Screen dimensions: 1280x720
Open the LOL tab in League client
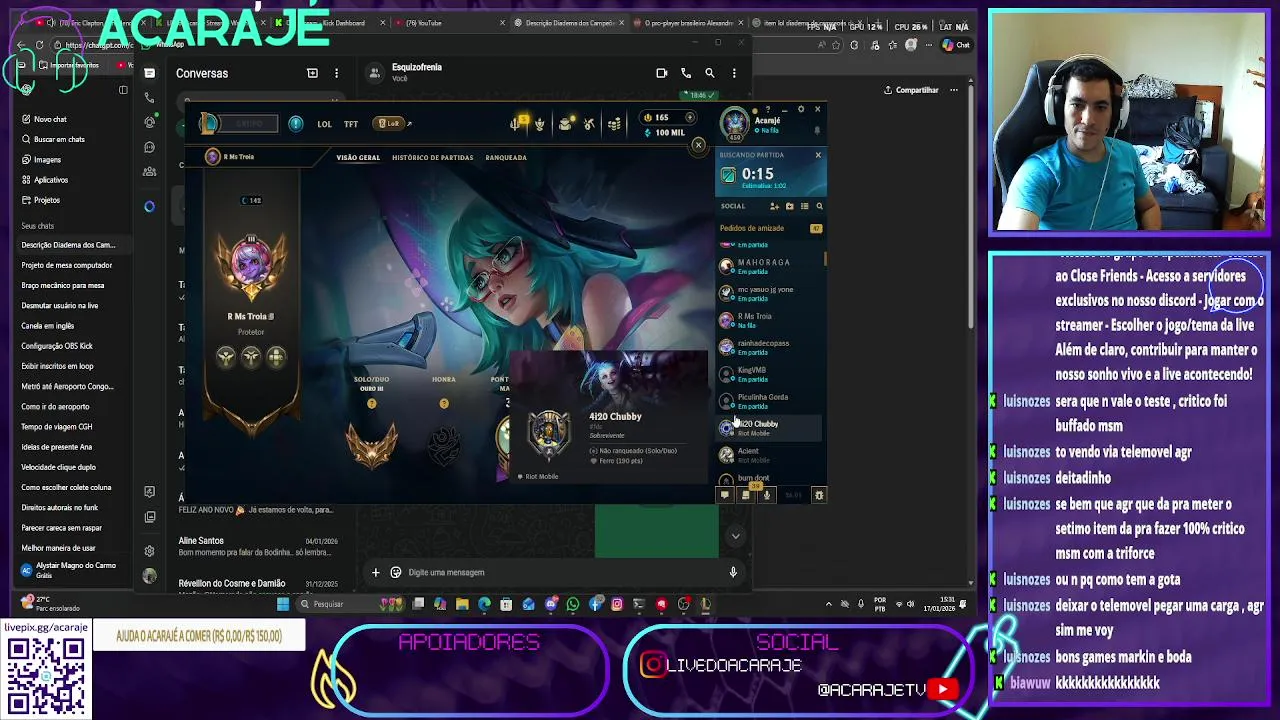(324, 124)
